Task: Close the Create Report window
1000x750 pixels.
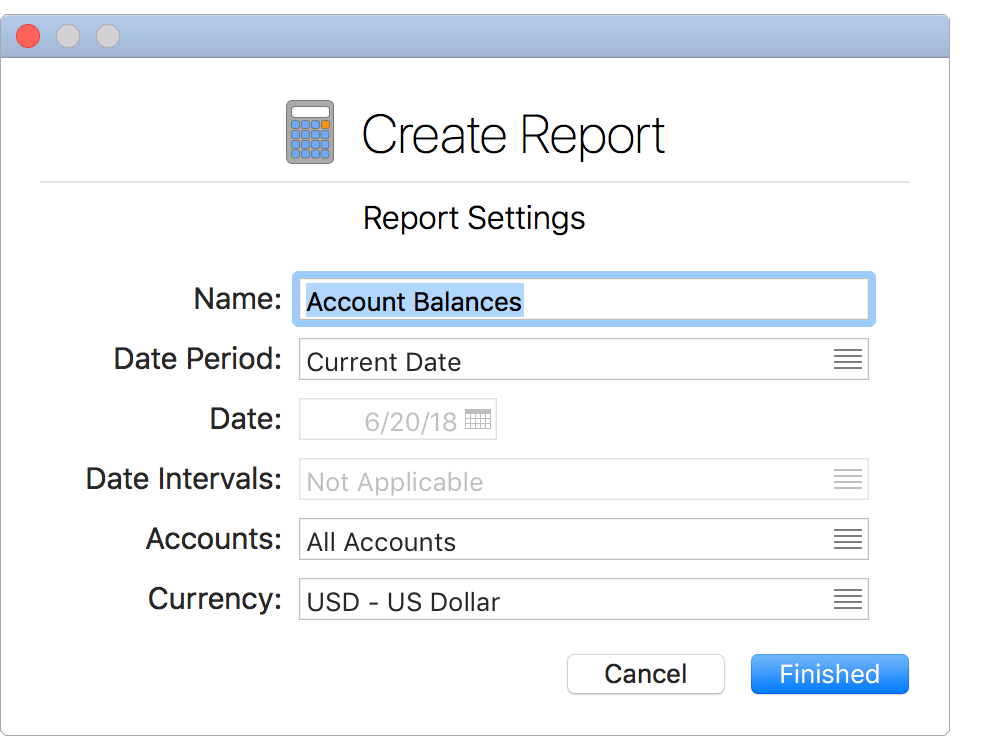Action: (28, 36)
